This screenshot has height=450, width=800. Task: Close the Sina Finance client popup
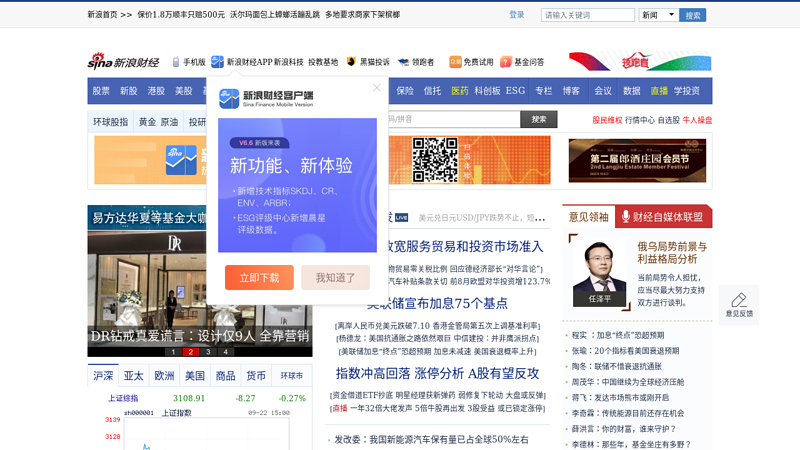coord(377,88)
